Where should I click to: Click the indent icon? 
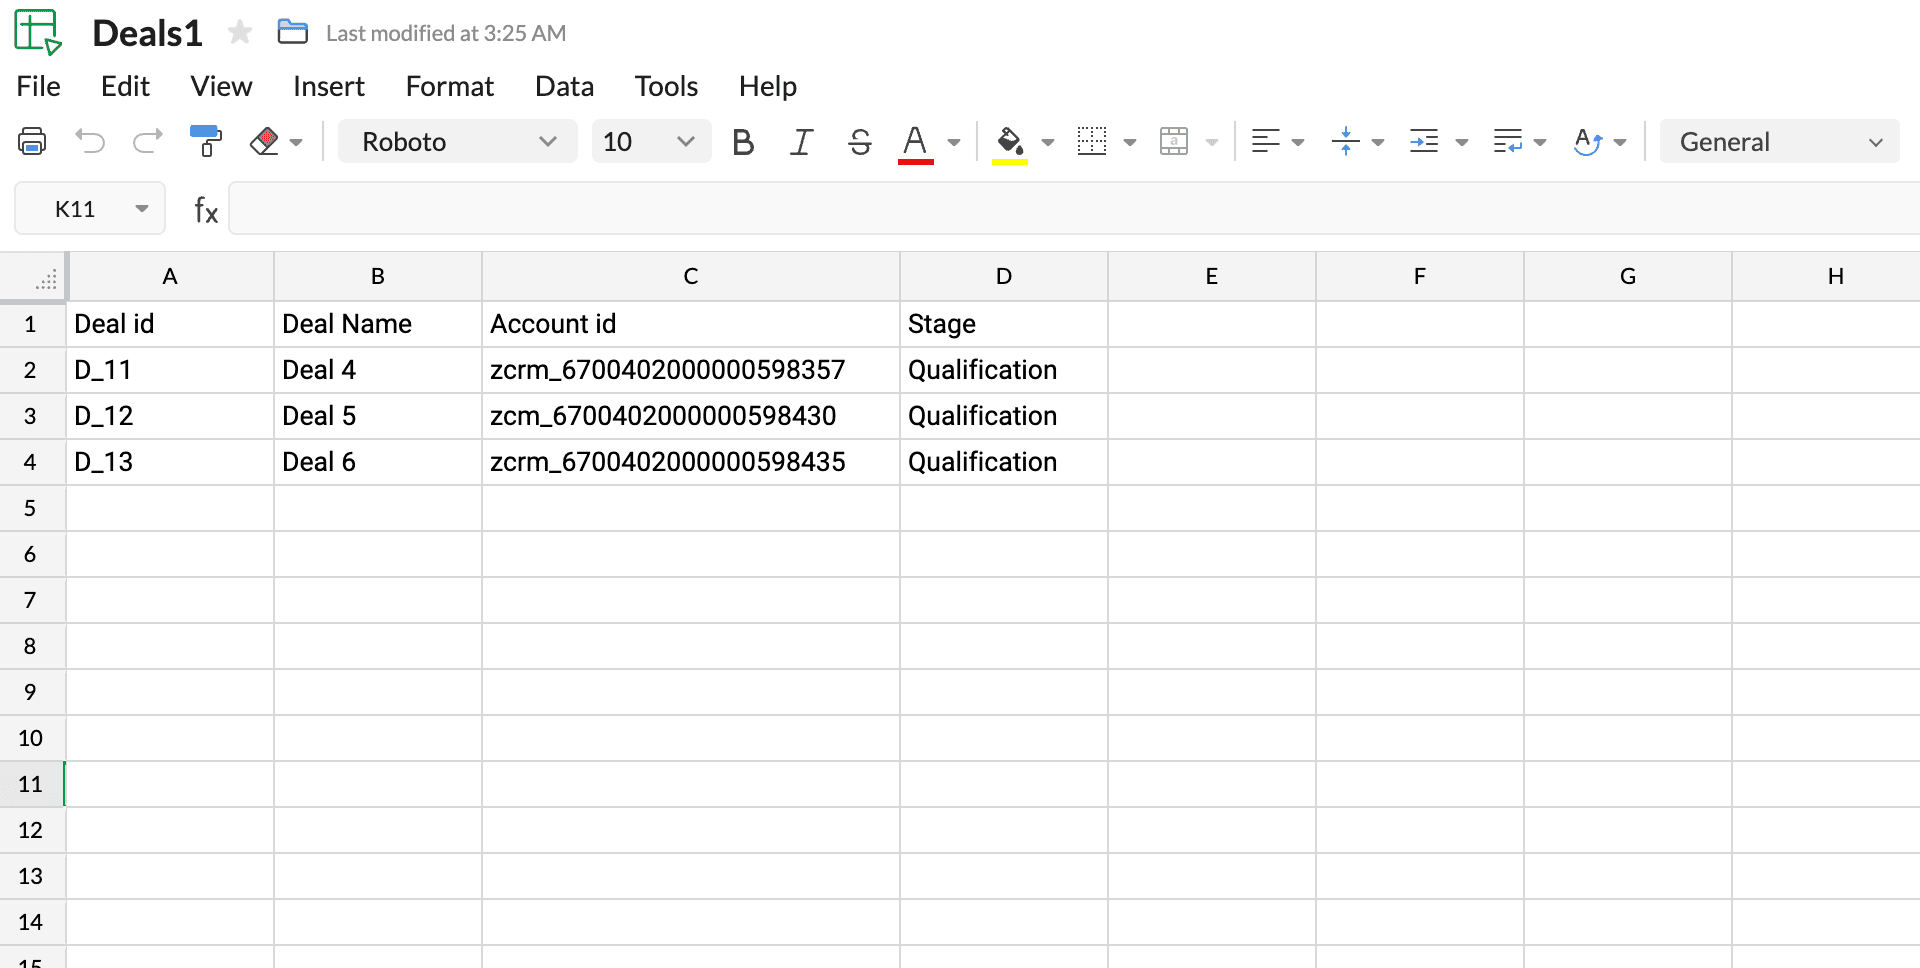(x=1424, y=142)
